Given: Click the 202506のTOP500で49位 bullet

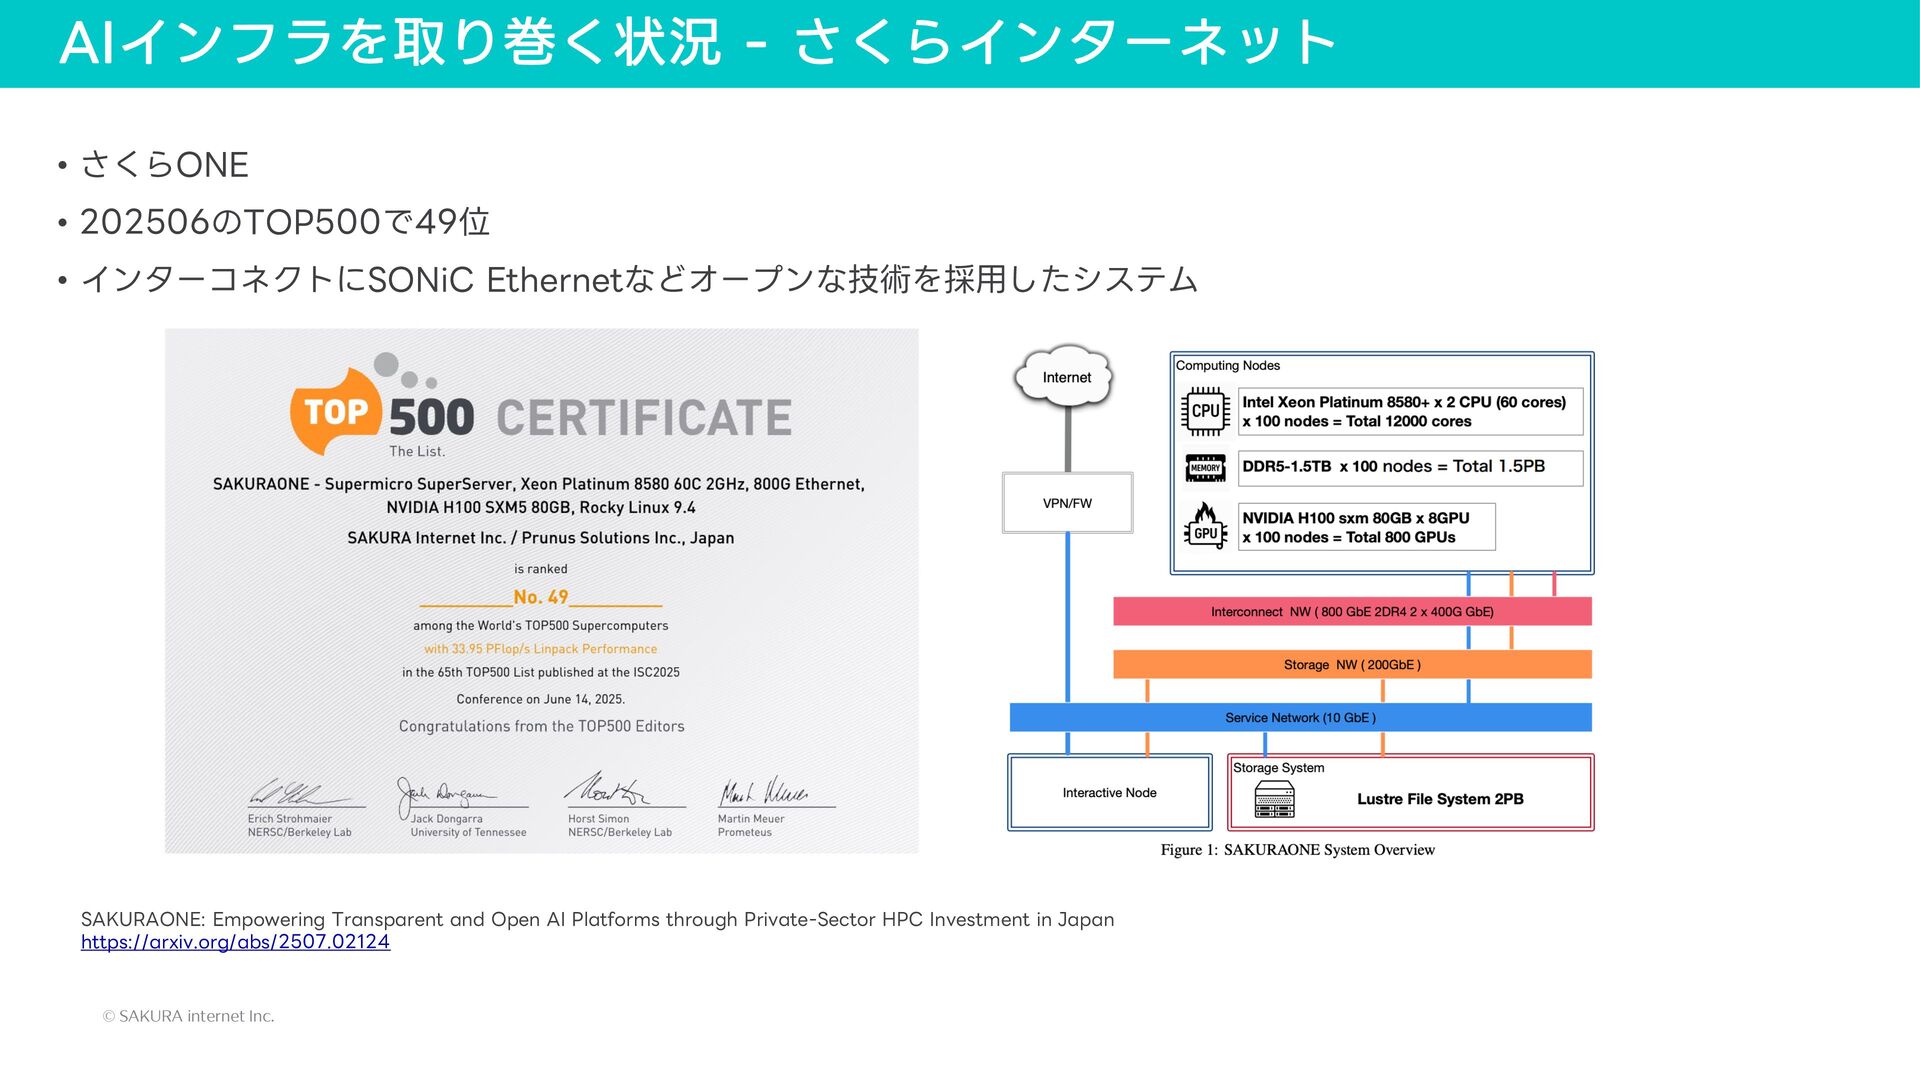Looking at the screenshot, I should coord(285,222).
